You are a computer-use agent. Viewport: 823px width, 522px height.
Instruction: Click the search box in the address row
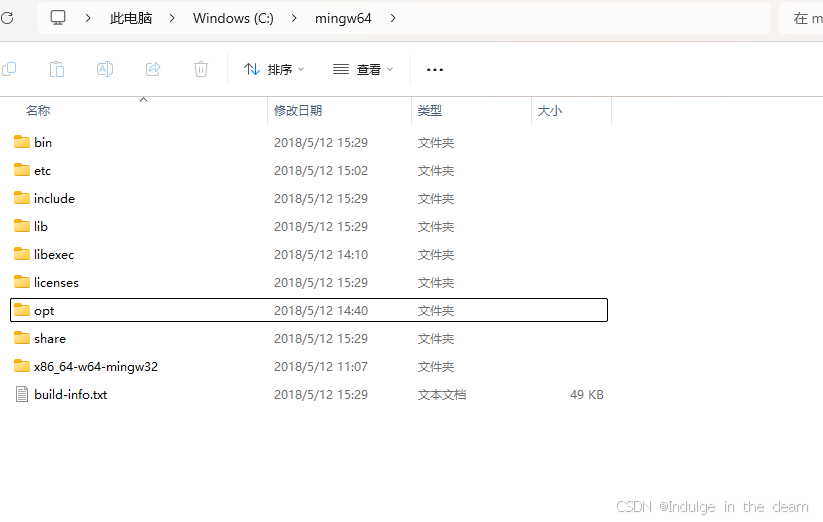tap(801, 18)
